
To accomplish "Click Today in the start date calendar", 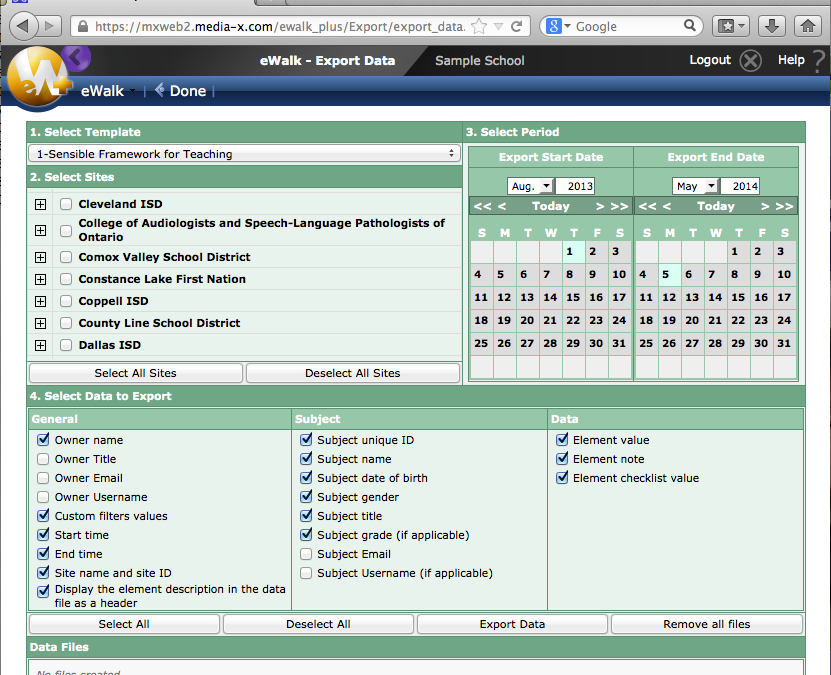I will (551, 206).
